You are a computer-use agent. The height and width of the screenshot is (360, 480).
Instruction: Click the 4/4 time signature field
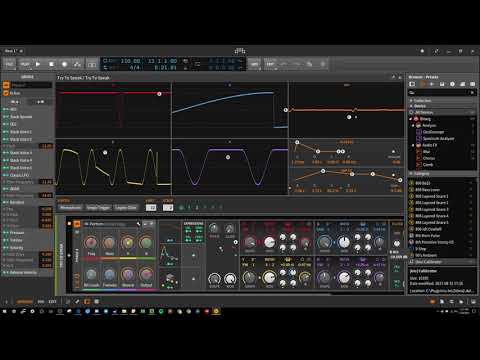click(135, 68)
